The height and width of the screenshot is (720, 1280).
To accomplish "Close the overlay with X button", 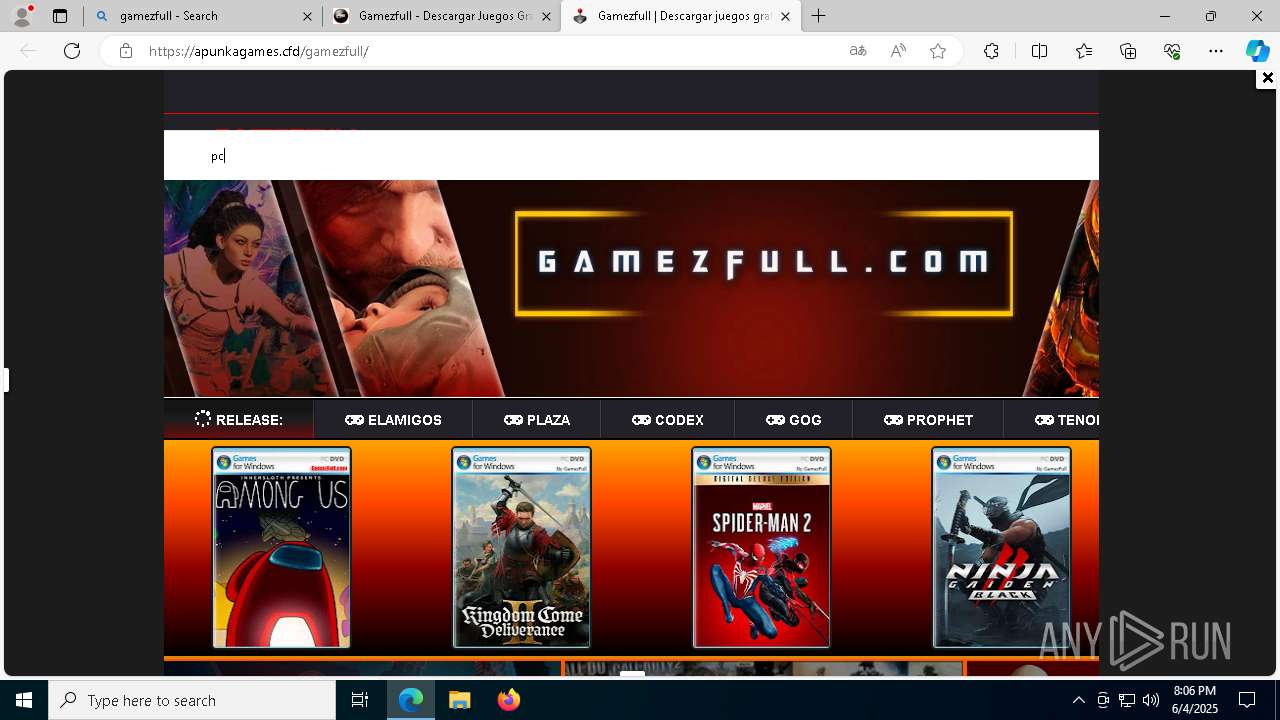I will tap(1267, 78).
